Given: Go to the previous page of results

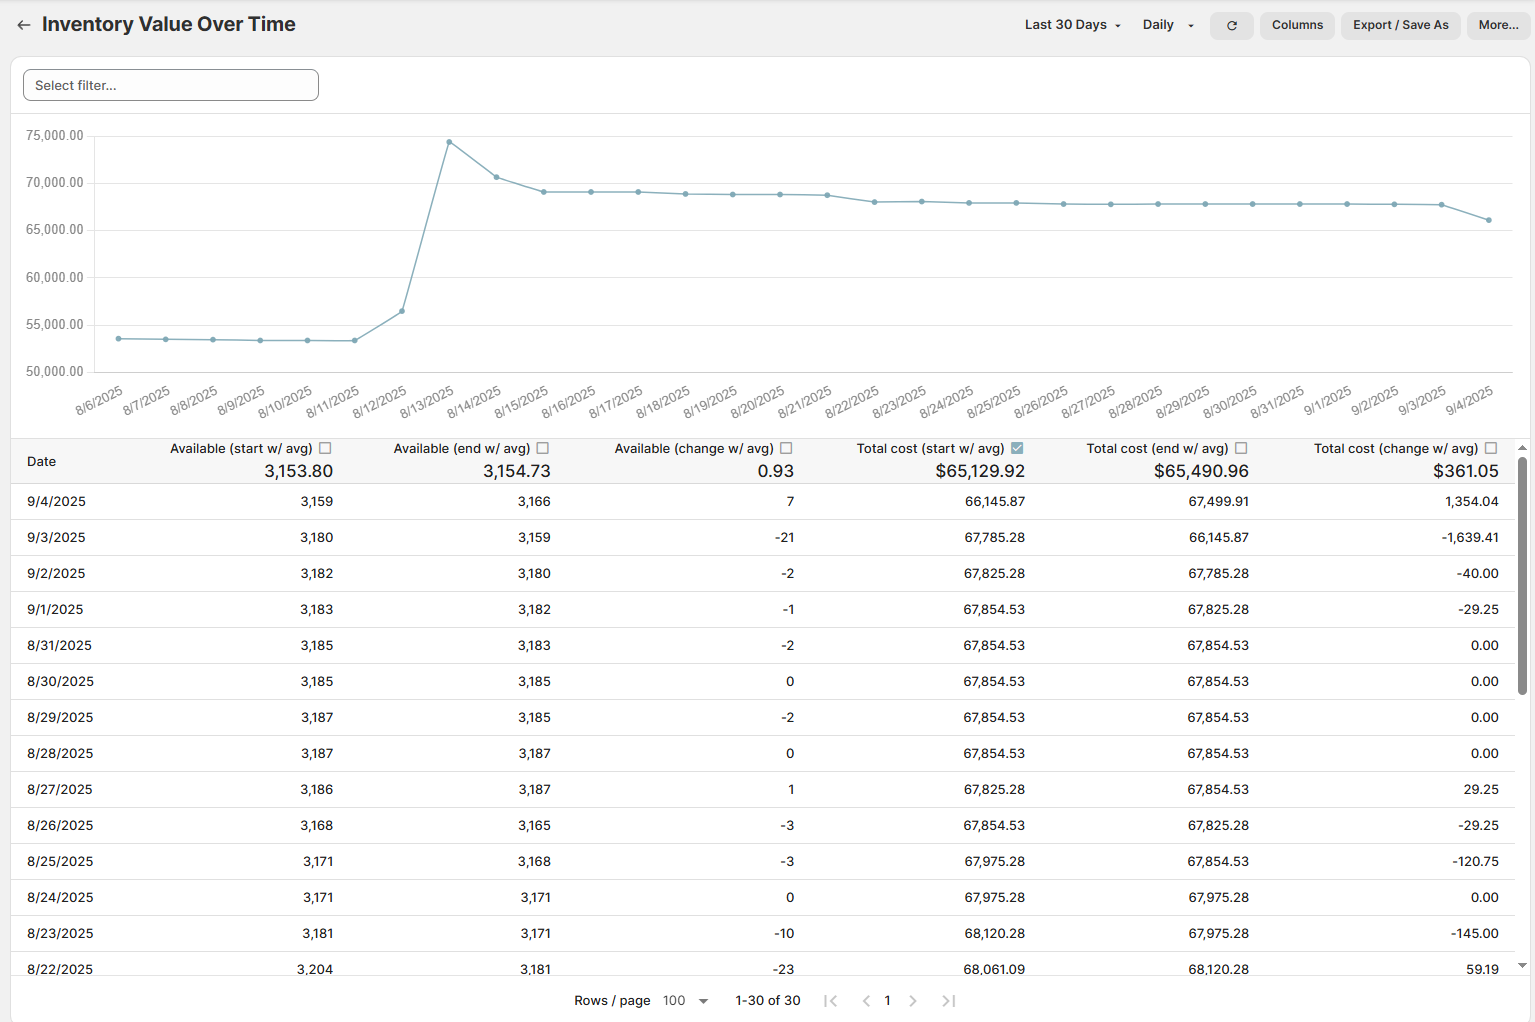Looking at the screenshot, I should pos(866,1001).
